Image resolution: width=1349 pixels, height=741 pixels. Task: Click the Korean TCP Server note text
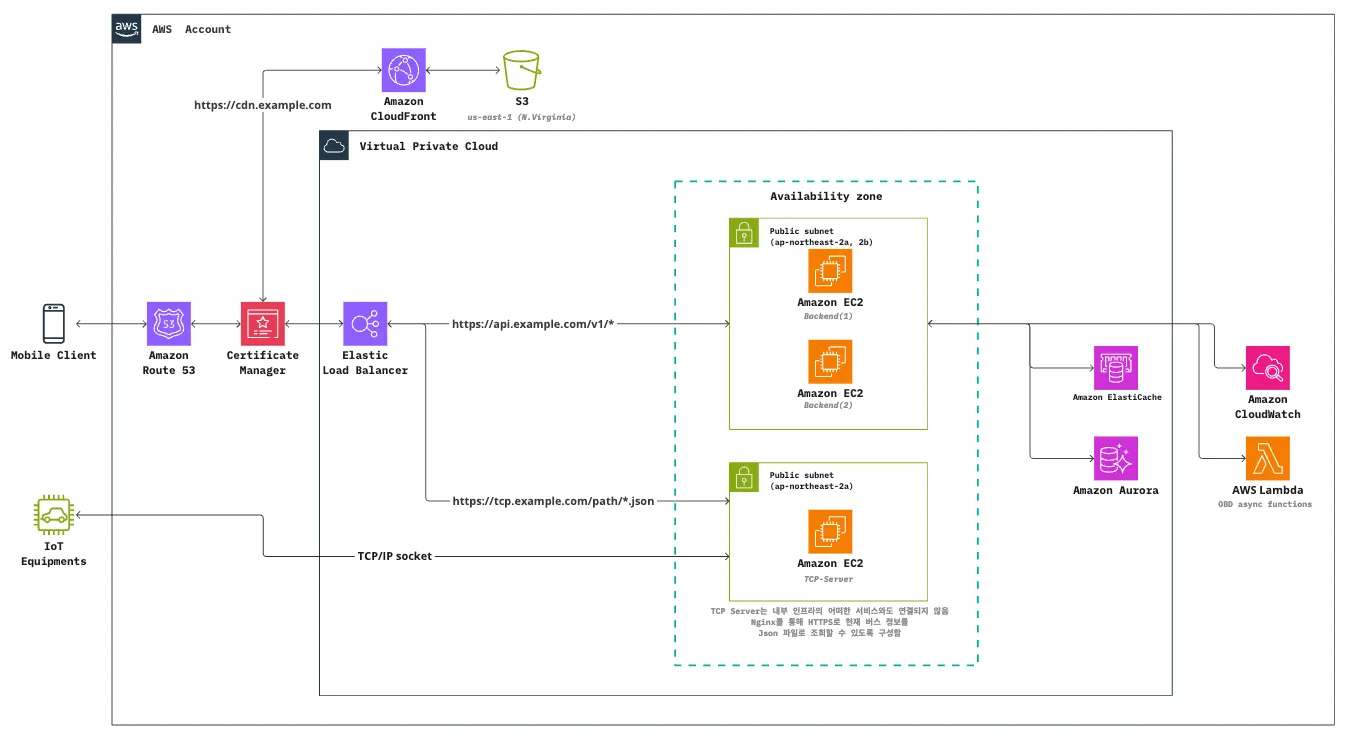[829, 621]
